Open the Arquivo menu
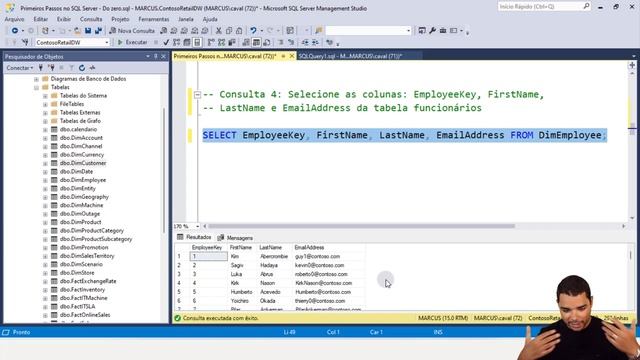This screenshot has width=640, height=360. pos(14,19)
